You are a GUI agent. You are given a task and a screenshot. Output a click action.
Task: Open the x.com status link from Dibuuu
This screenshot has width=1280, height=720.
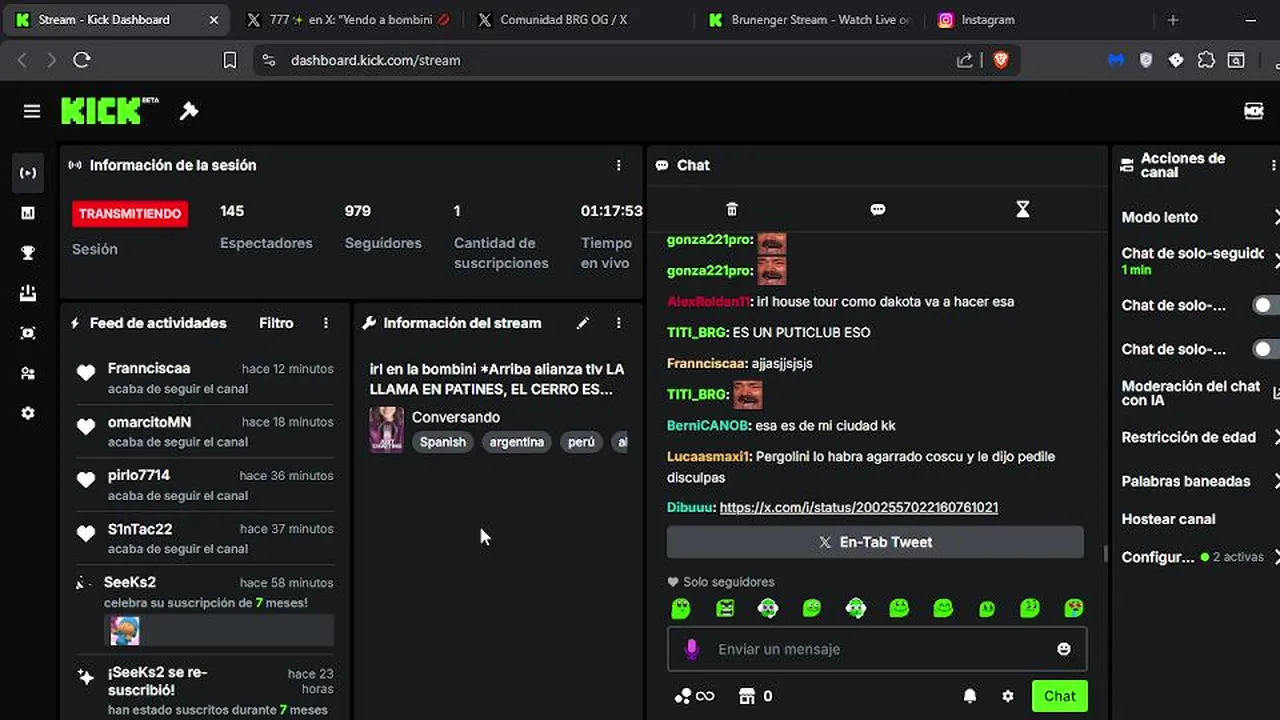click(859, 507)
